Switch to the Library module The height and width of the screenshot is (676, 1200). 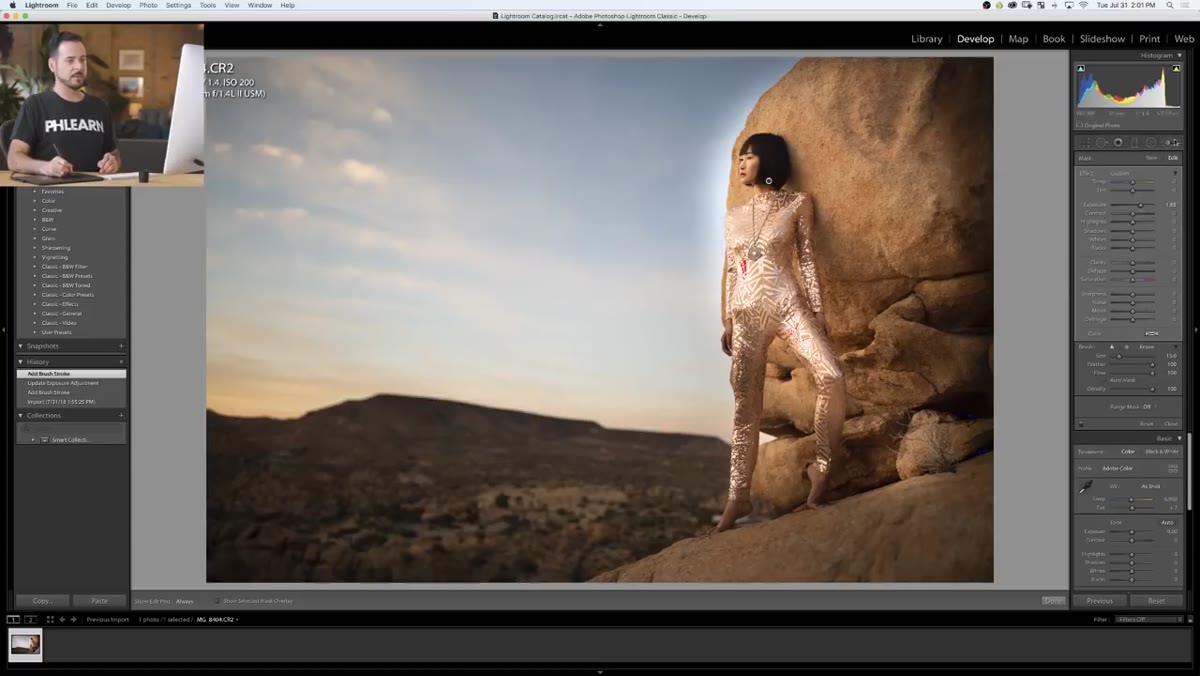coord(926,39)
